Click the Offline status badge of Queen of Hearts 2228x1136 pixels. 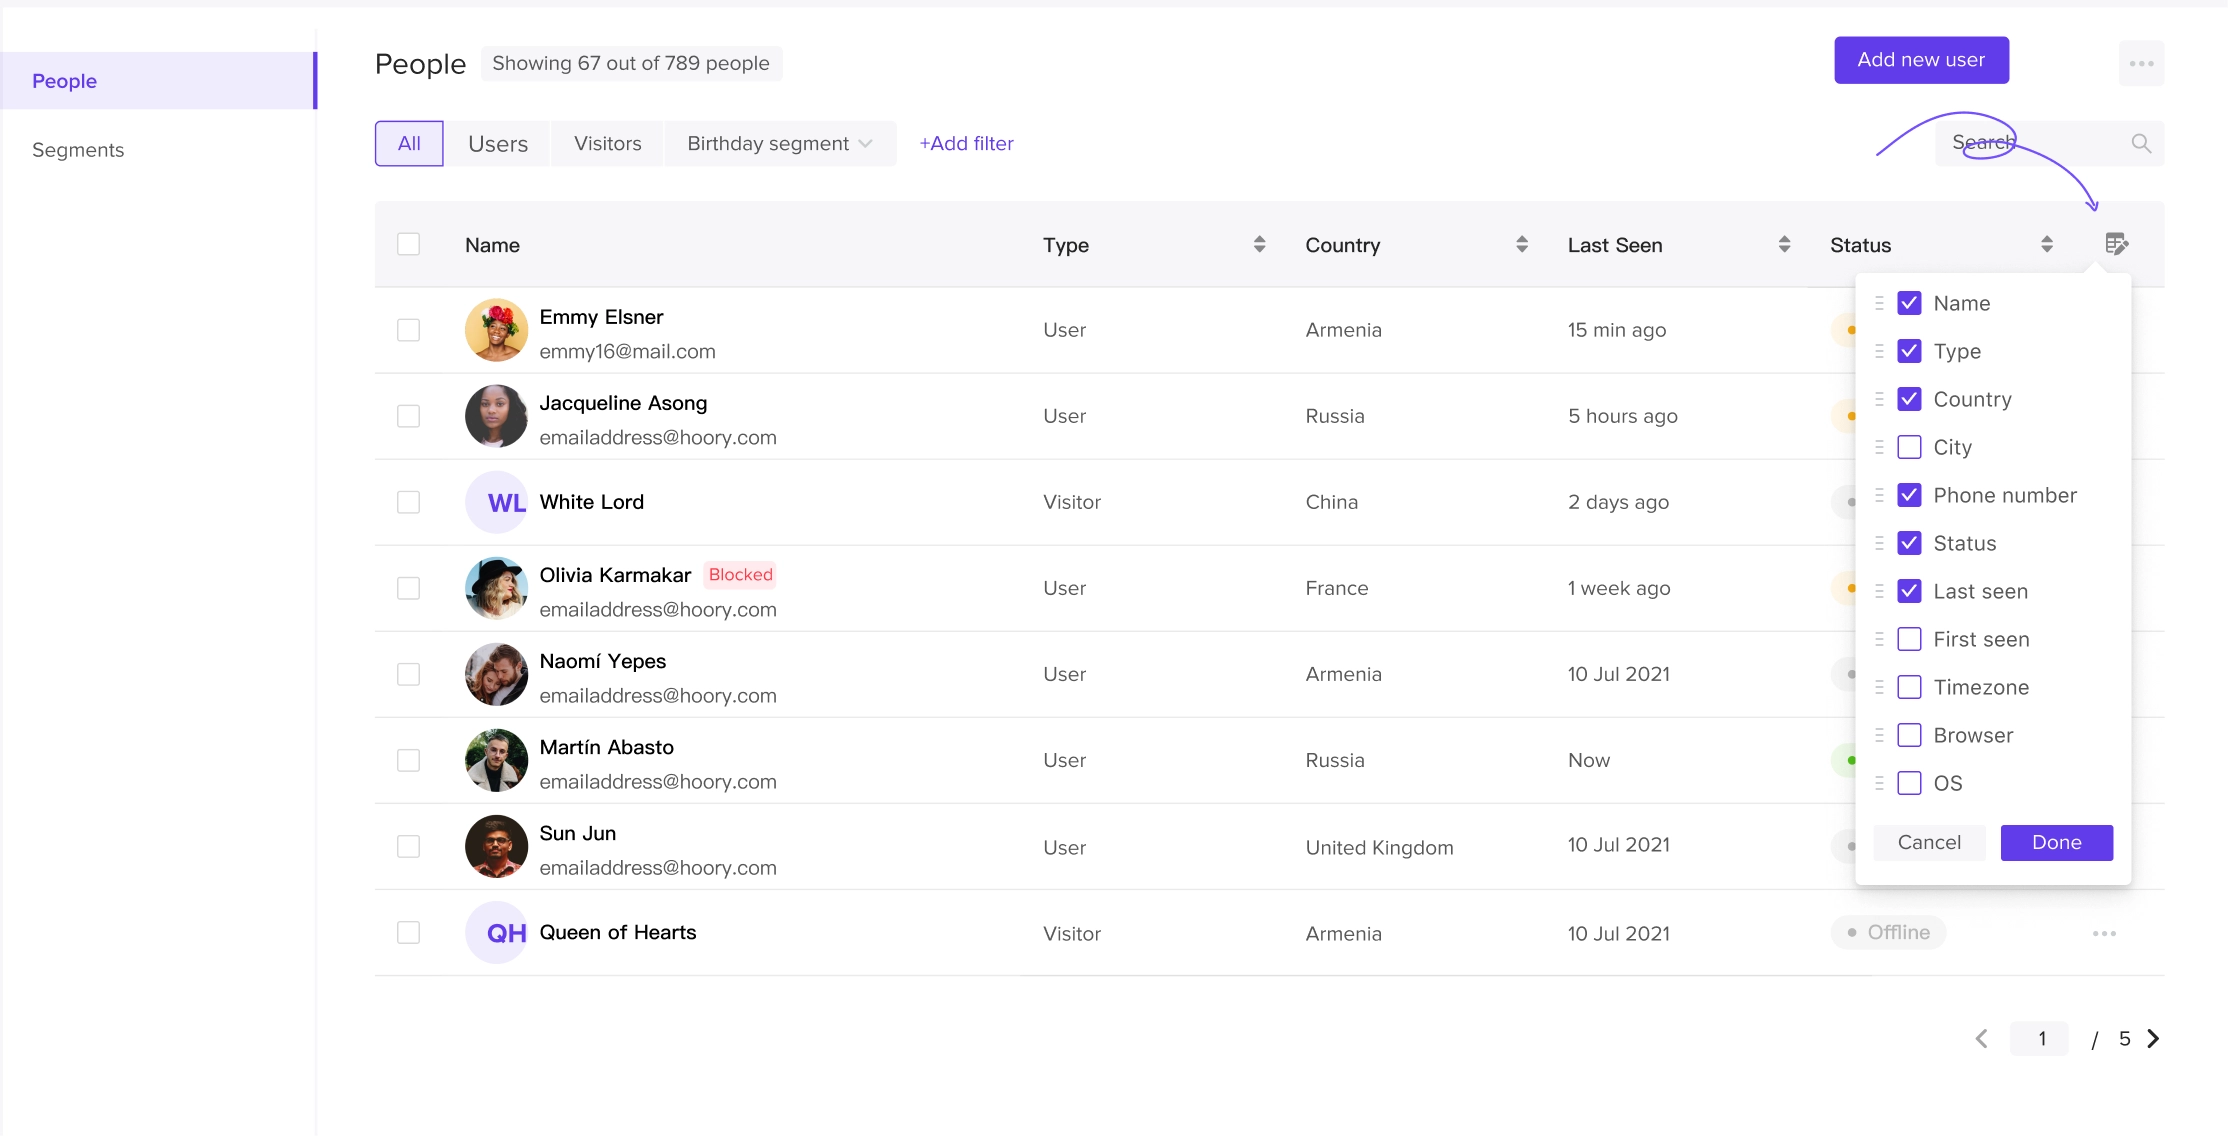pos(1888,932)
